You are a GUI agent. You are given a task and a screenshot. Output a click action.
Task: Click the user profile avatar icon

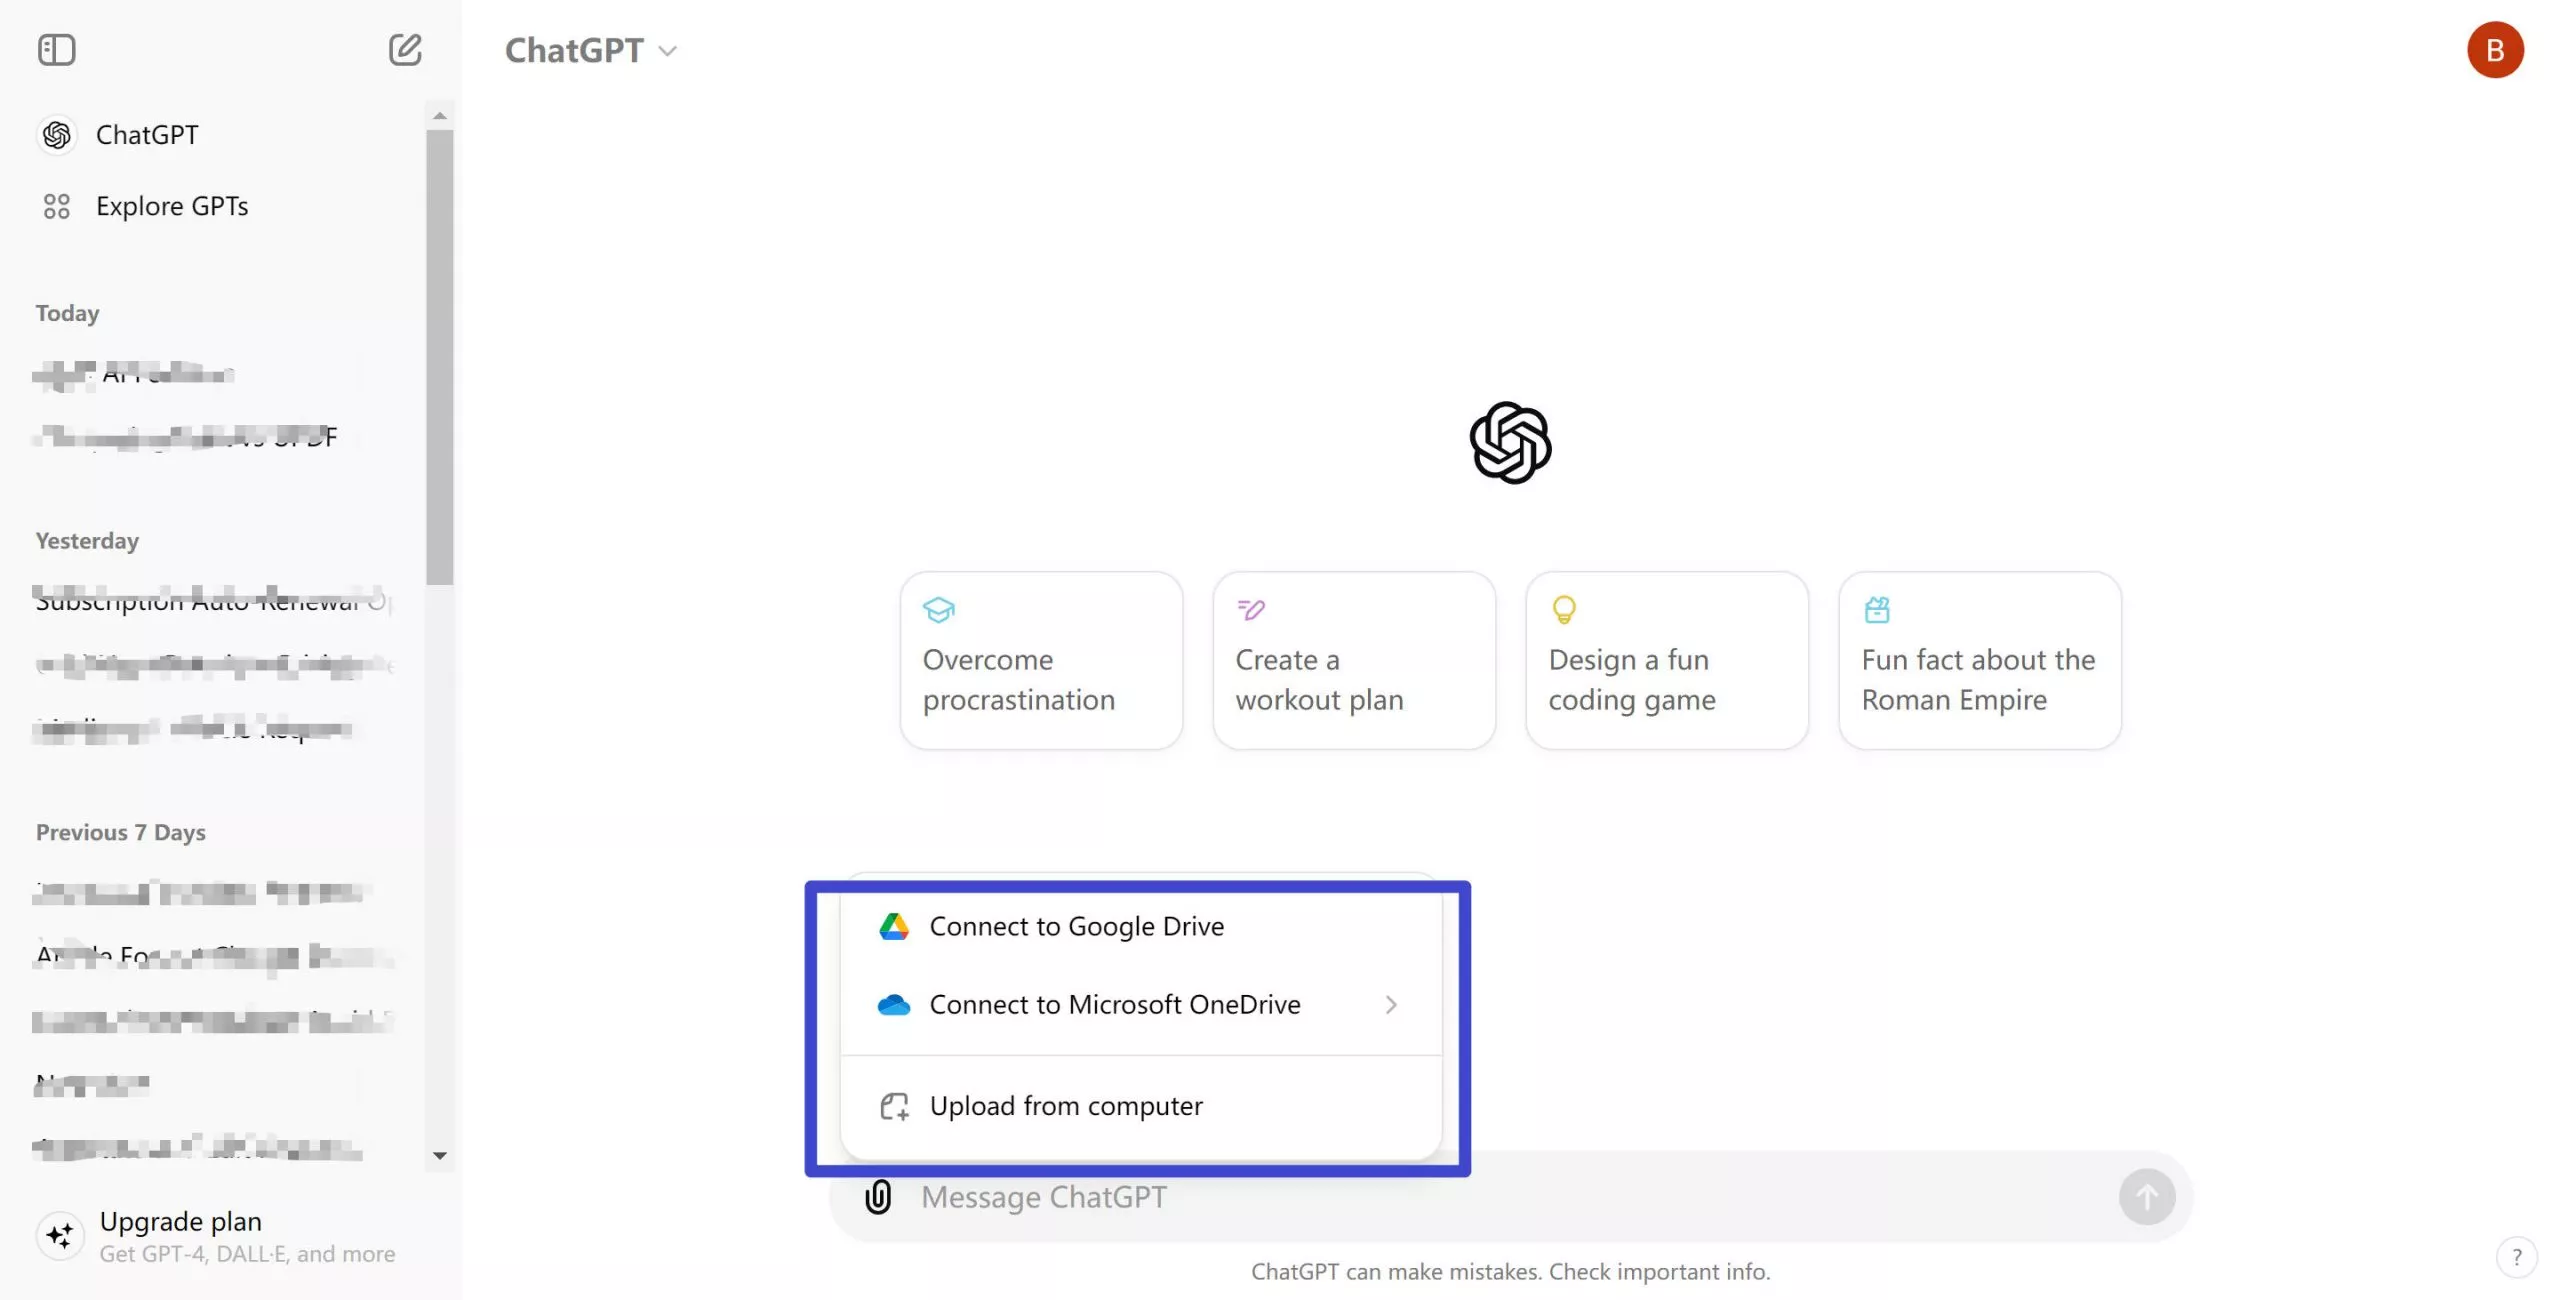[x=2497, y=48]
